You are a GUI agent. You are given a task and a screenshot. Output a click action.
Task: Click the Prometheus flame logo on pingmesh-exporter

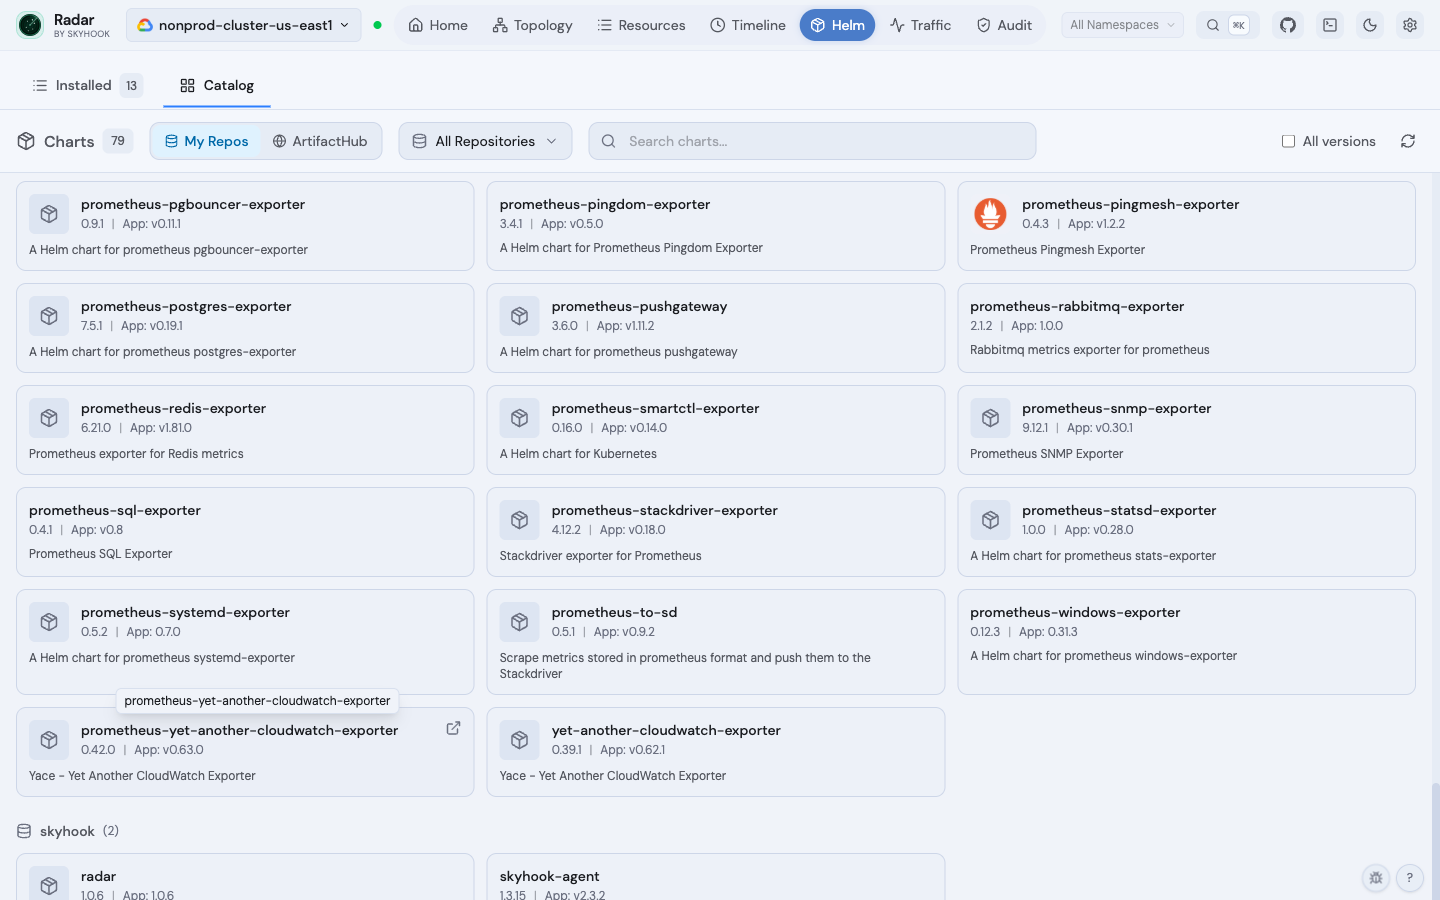click(x=990, y=214)
